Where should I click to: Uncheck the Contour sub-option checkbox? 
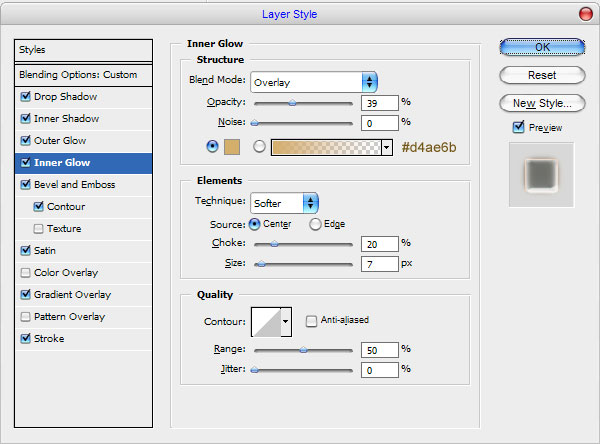click(x=38, y=206)
